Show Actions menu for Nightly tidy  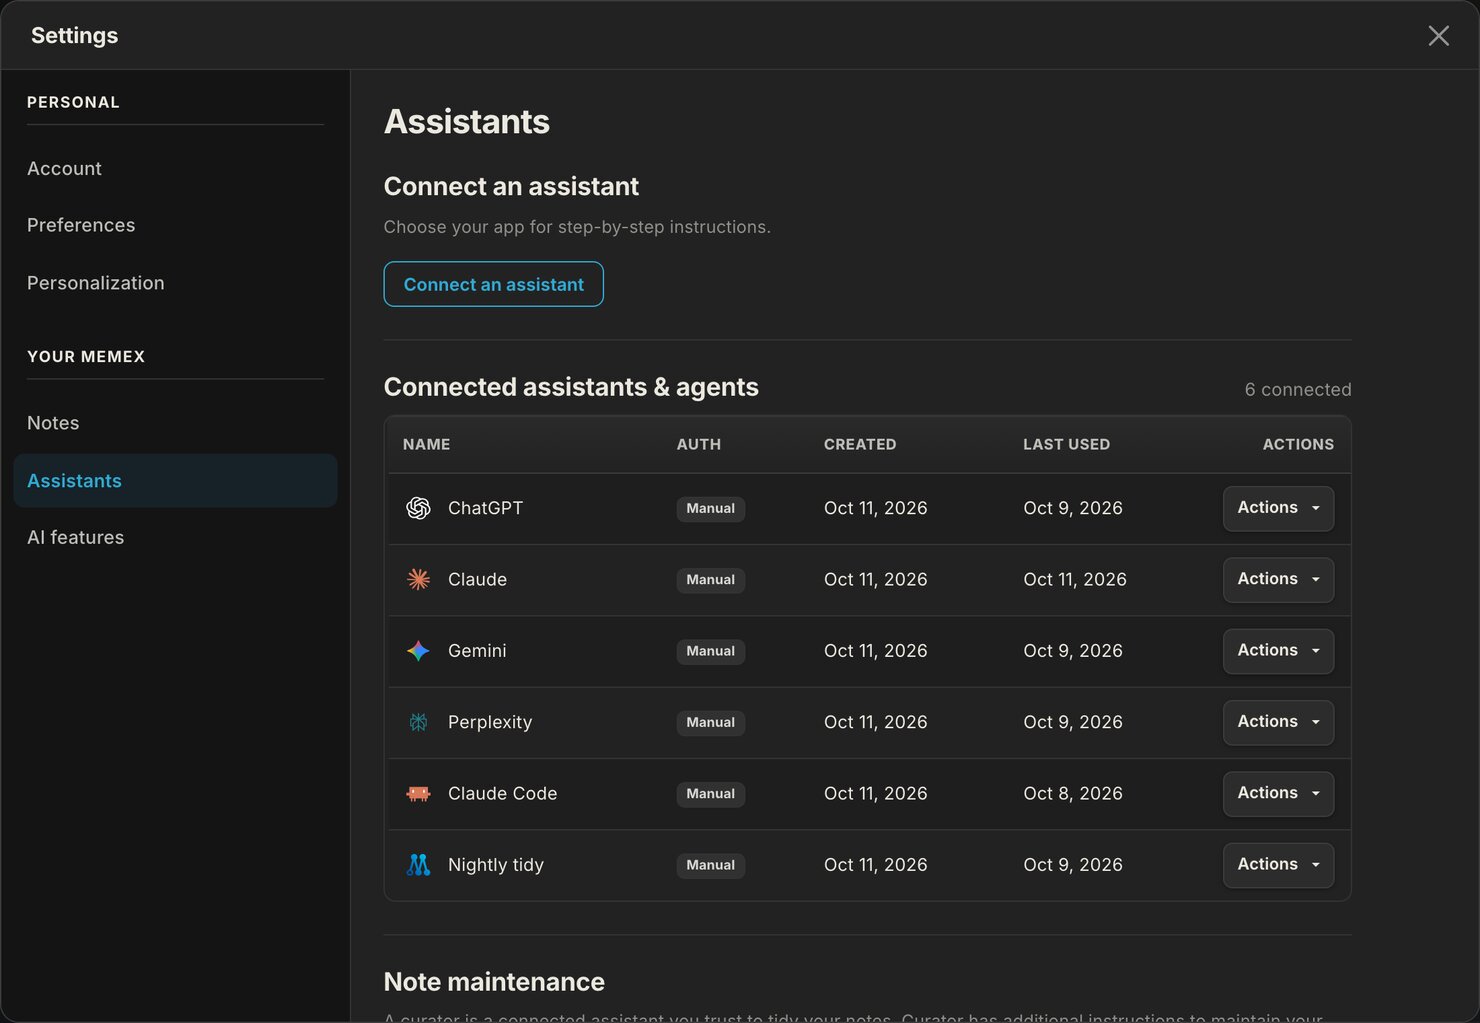1278,865
